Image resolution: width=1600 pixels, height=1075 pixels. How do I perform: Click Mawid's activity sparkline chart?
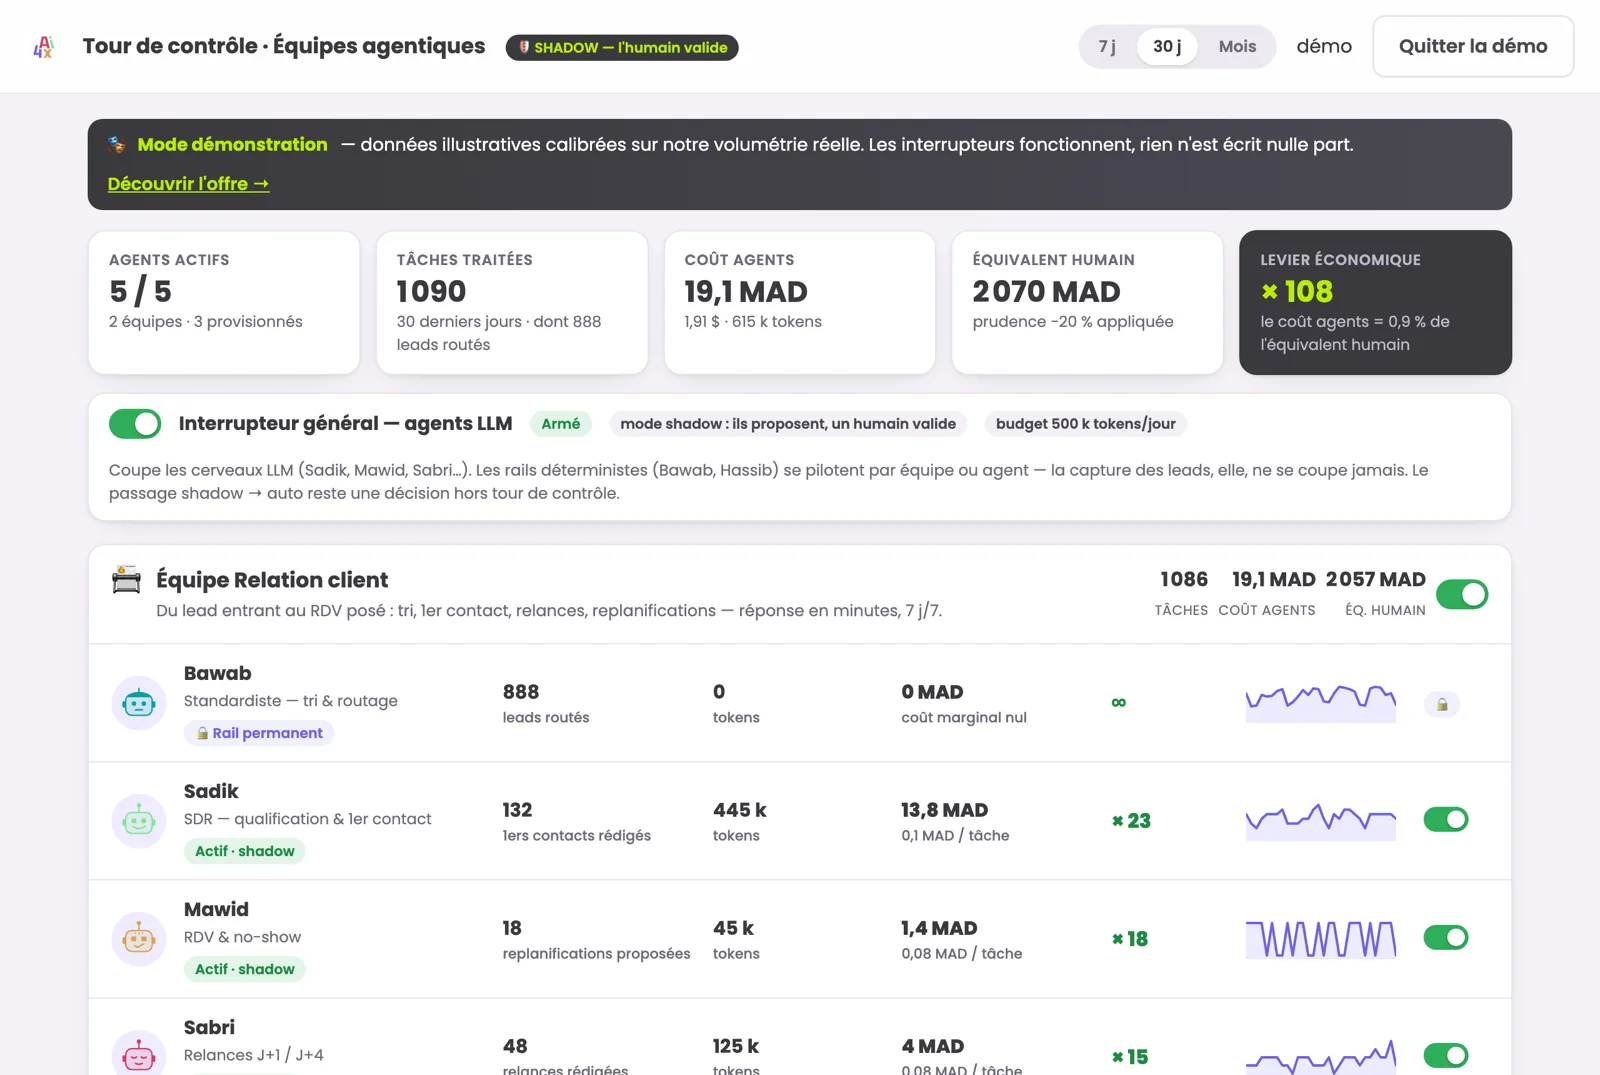(1321, 939)
